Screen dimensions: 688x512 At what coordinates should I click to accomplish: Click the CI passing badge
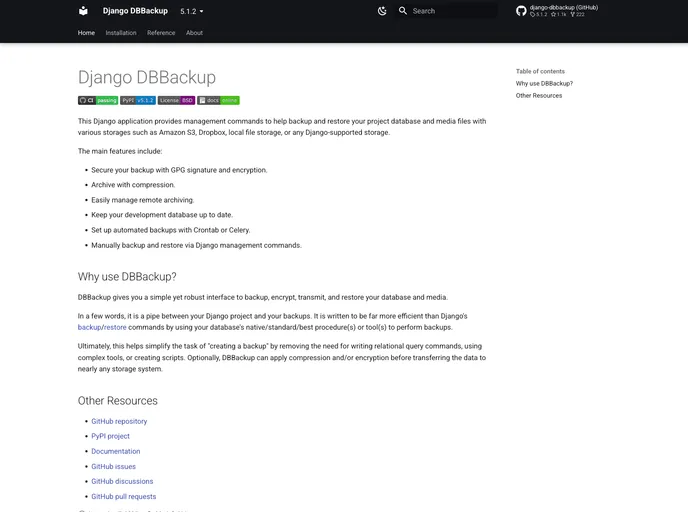pos(98,100)
